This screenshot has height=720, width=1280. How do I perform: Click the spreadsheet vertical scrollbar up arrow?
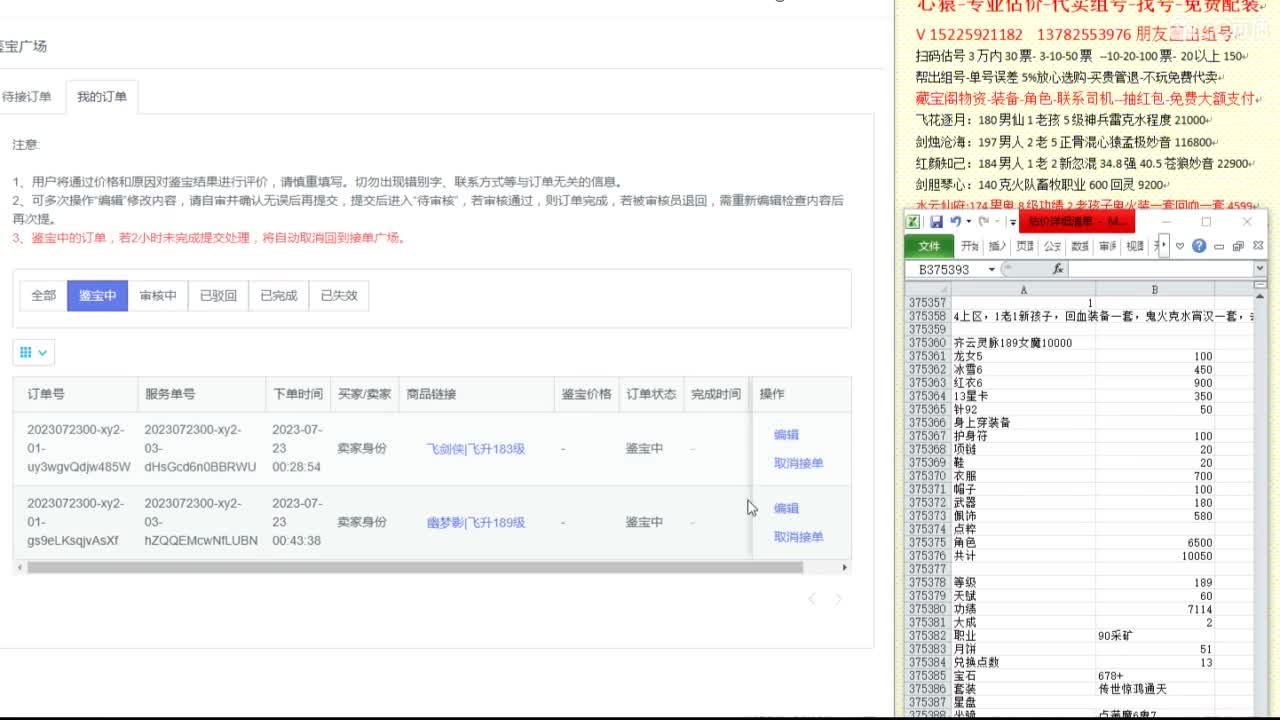click(x=1259, y=294)
